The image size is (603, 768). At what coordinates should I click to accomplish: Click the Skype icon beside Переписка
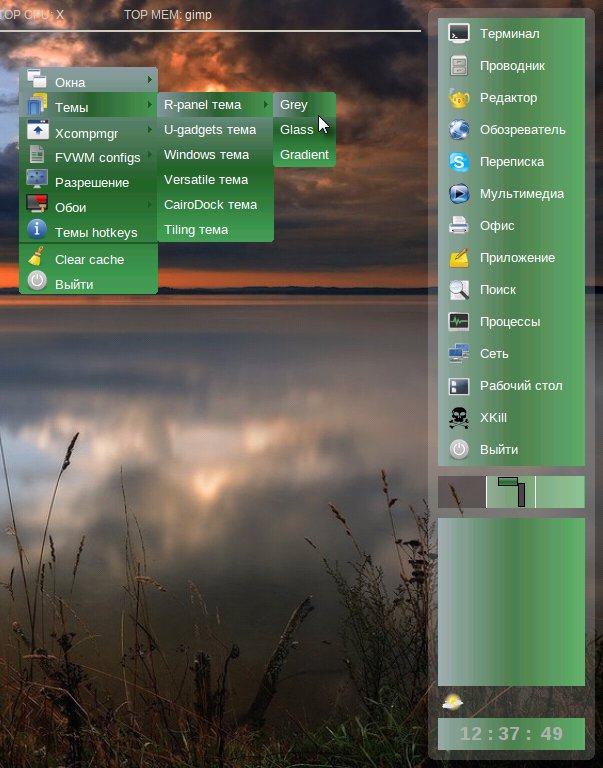(459, 162)
